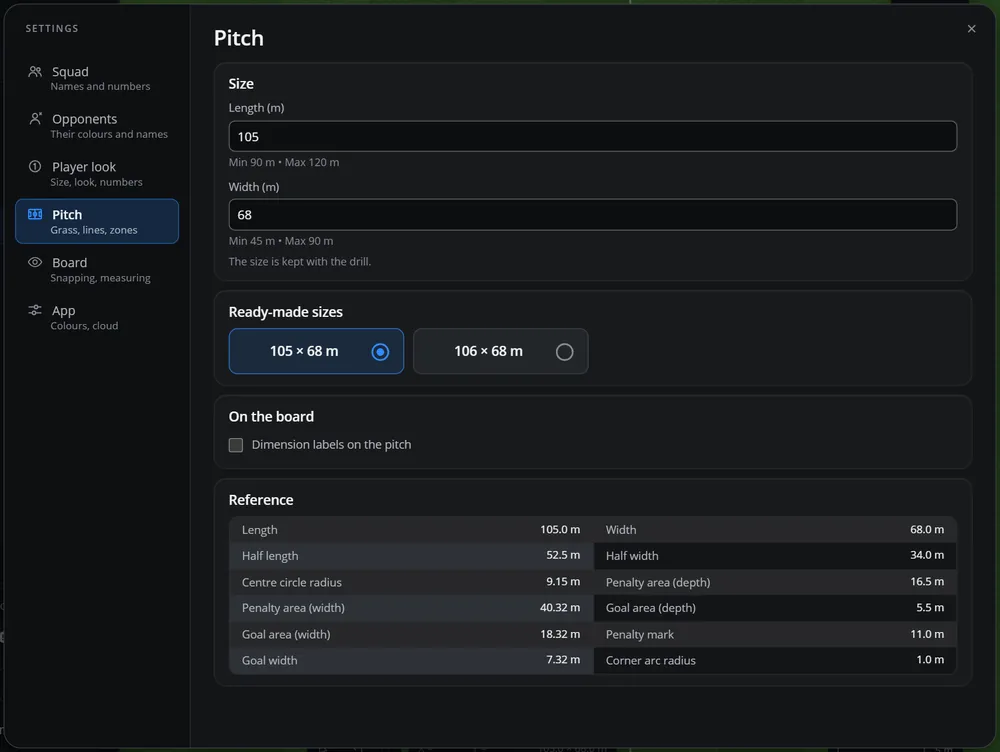This screenshot has height=752, width=1000.
Task: Open the App settings section
Action: coord(97,317)
